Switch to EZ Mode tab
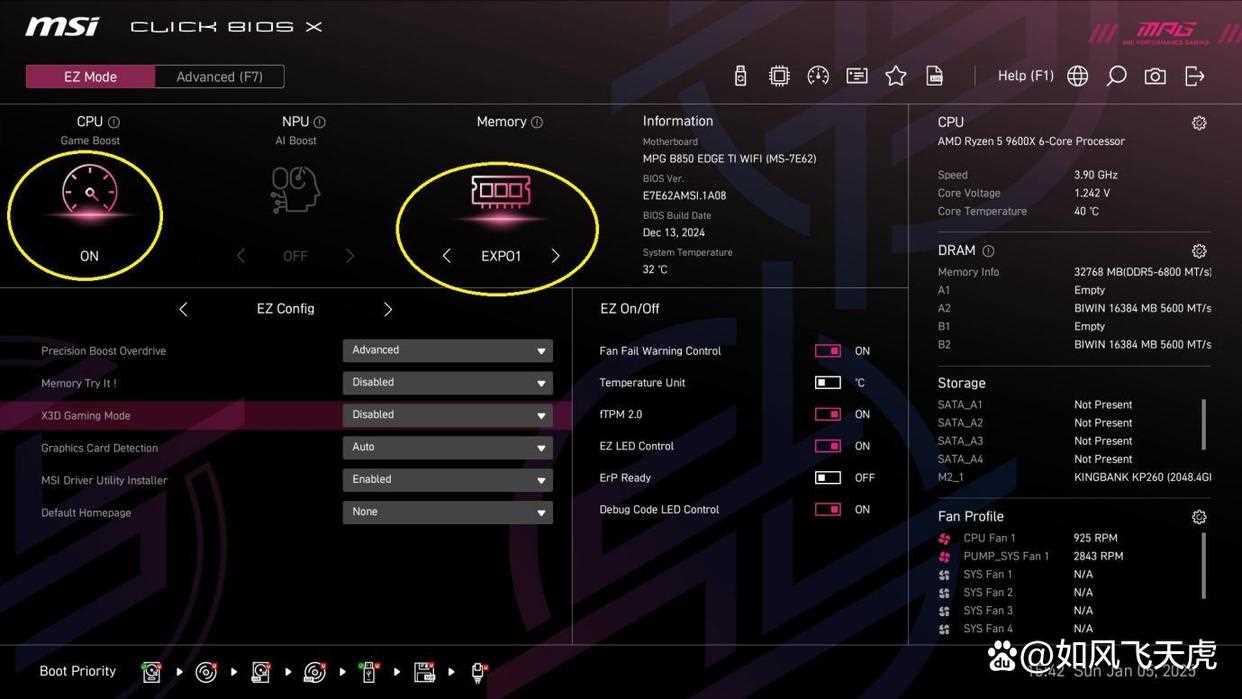This screenshot has height=699, width=1242. click(x=90, y=77)
